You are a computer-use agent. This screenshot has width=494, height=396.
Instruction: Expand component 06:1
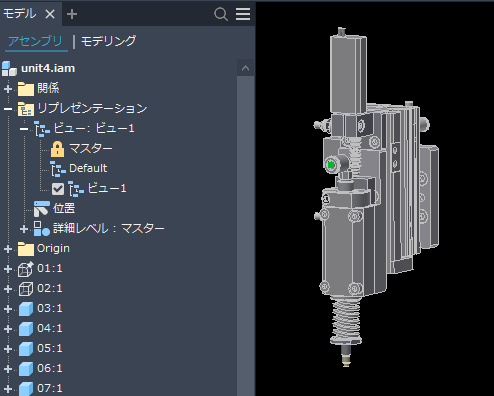pyautogui.click(x=8, y=369)
